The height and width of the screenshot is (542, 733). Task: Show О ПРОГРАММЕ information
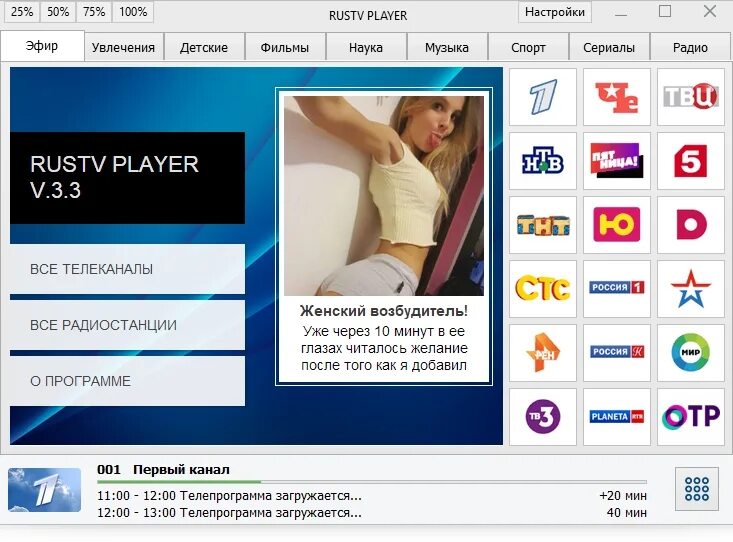coord(127,381)
